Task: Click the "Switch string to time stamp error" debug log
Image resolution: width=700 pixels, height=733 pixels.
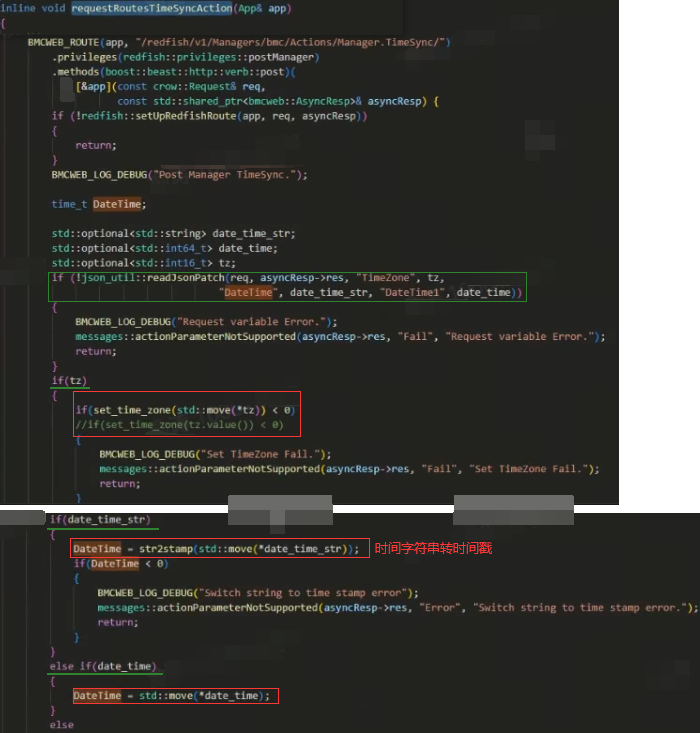Action: pyautogui.click(x=258, y=593)
